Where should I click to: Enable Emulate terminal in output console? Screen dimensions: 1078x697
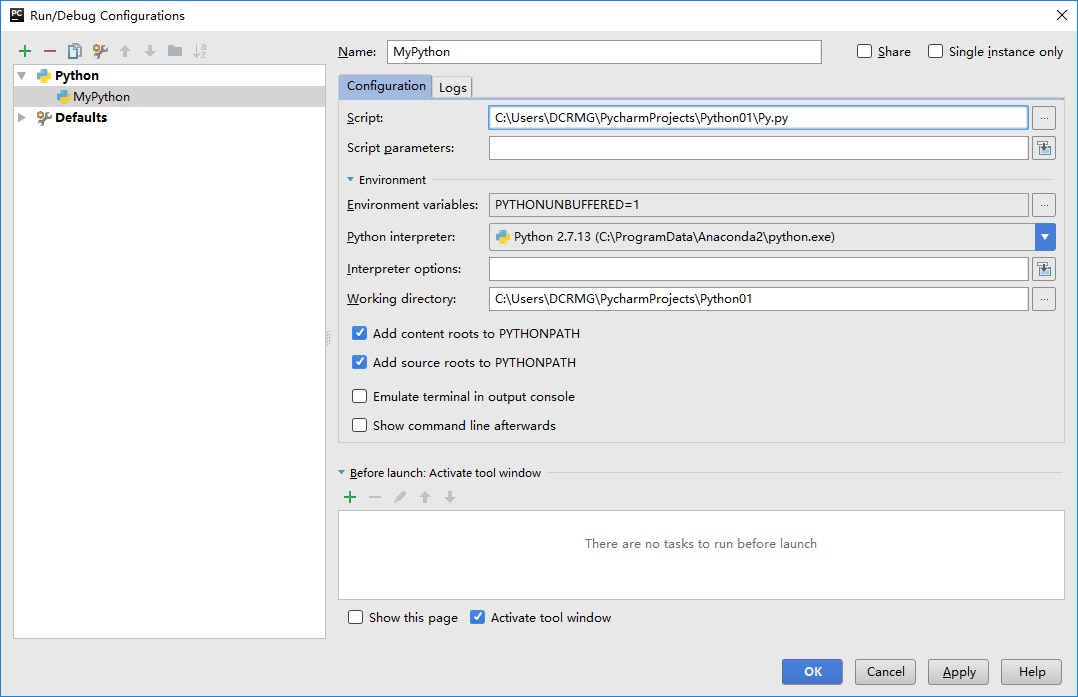point(360,397)
